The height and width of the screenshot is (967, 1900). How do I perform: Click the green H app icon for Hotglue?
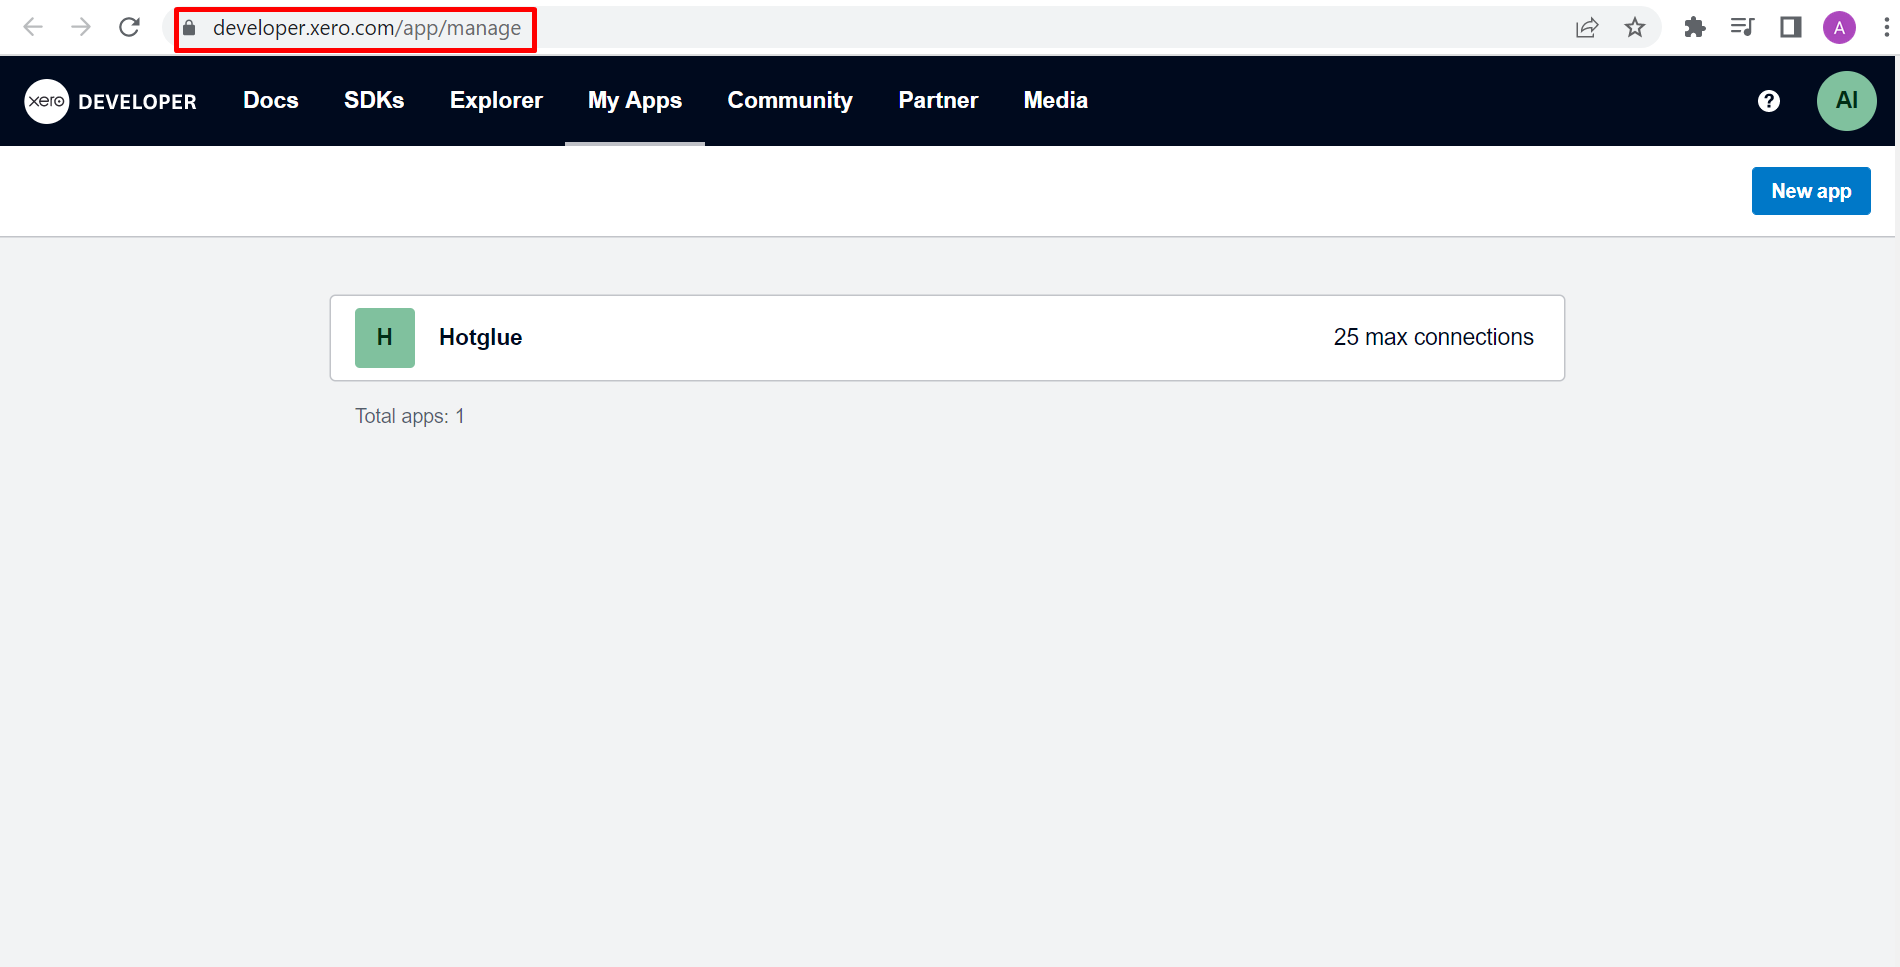point(385,338)
